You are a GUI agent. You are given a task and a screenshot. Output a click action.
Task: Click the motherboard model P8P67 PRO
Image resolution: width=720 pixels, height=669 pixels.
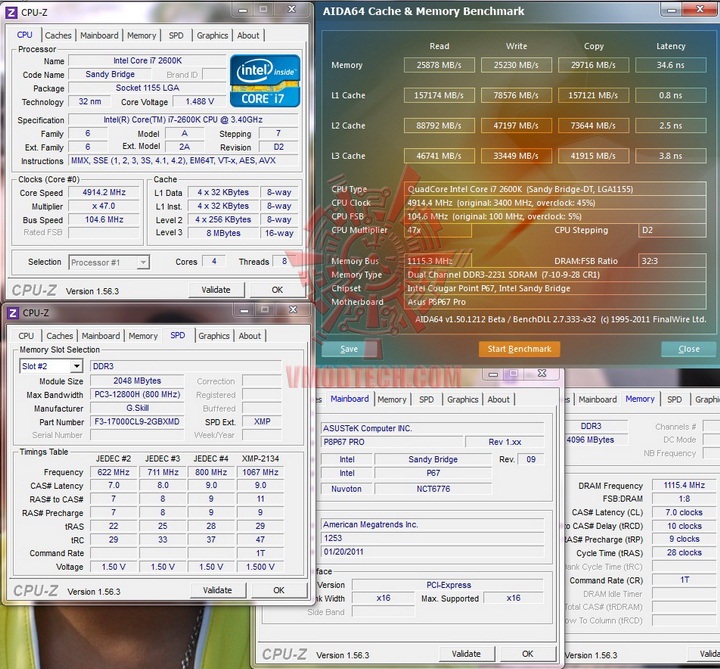(x=392, y=442)
